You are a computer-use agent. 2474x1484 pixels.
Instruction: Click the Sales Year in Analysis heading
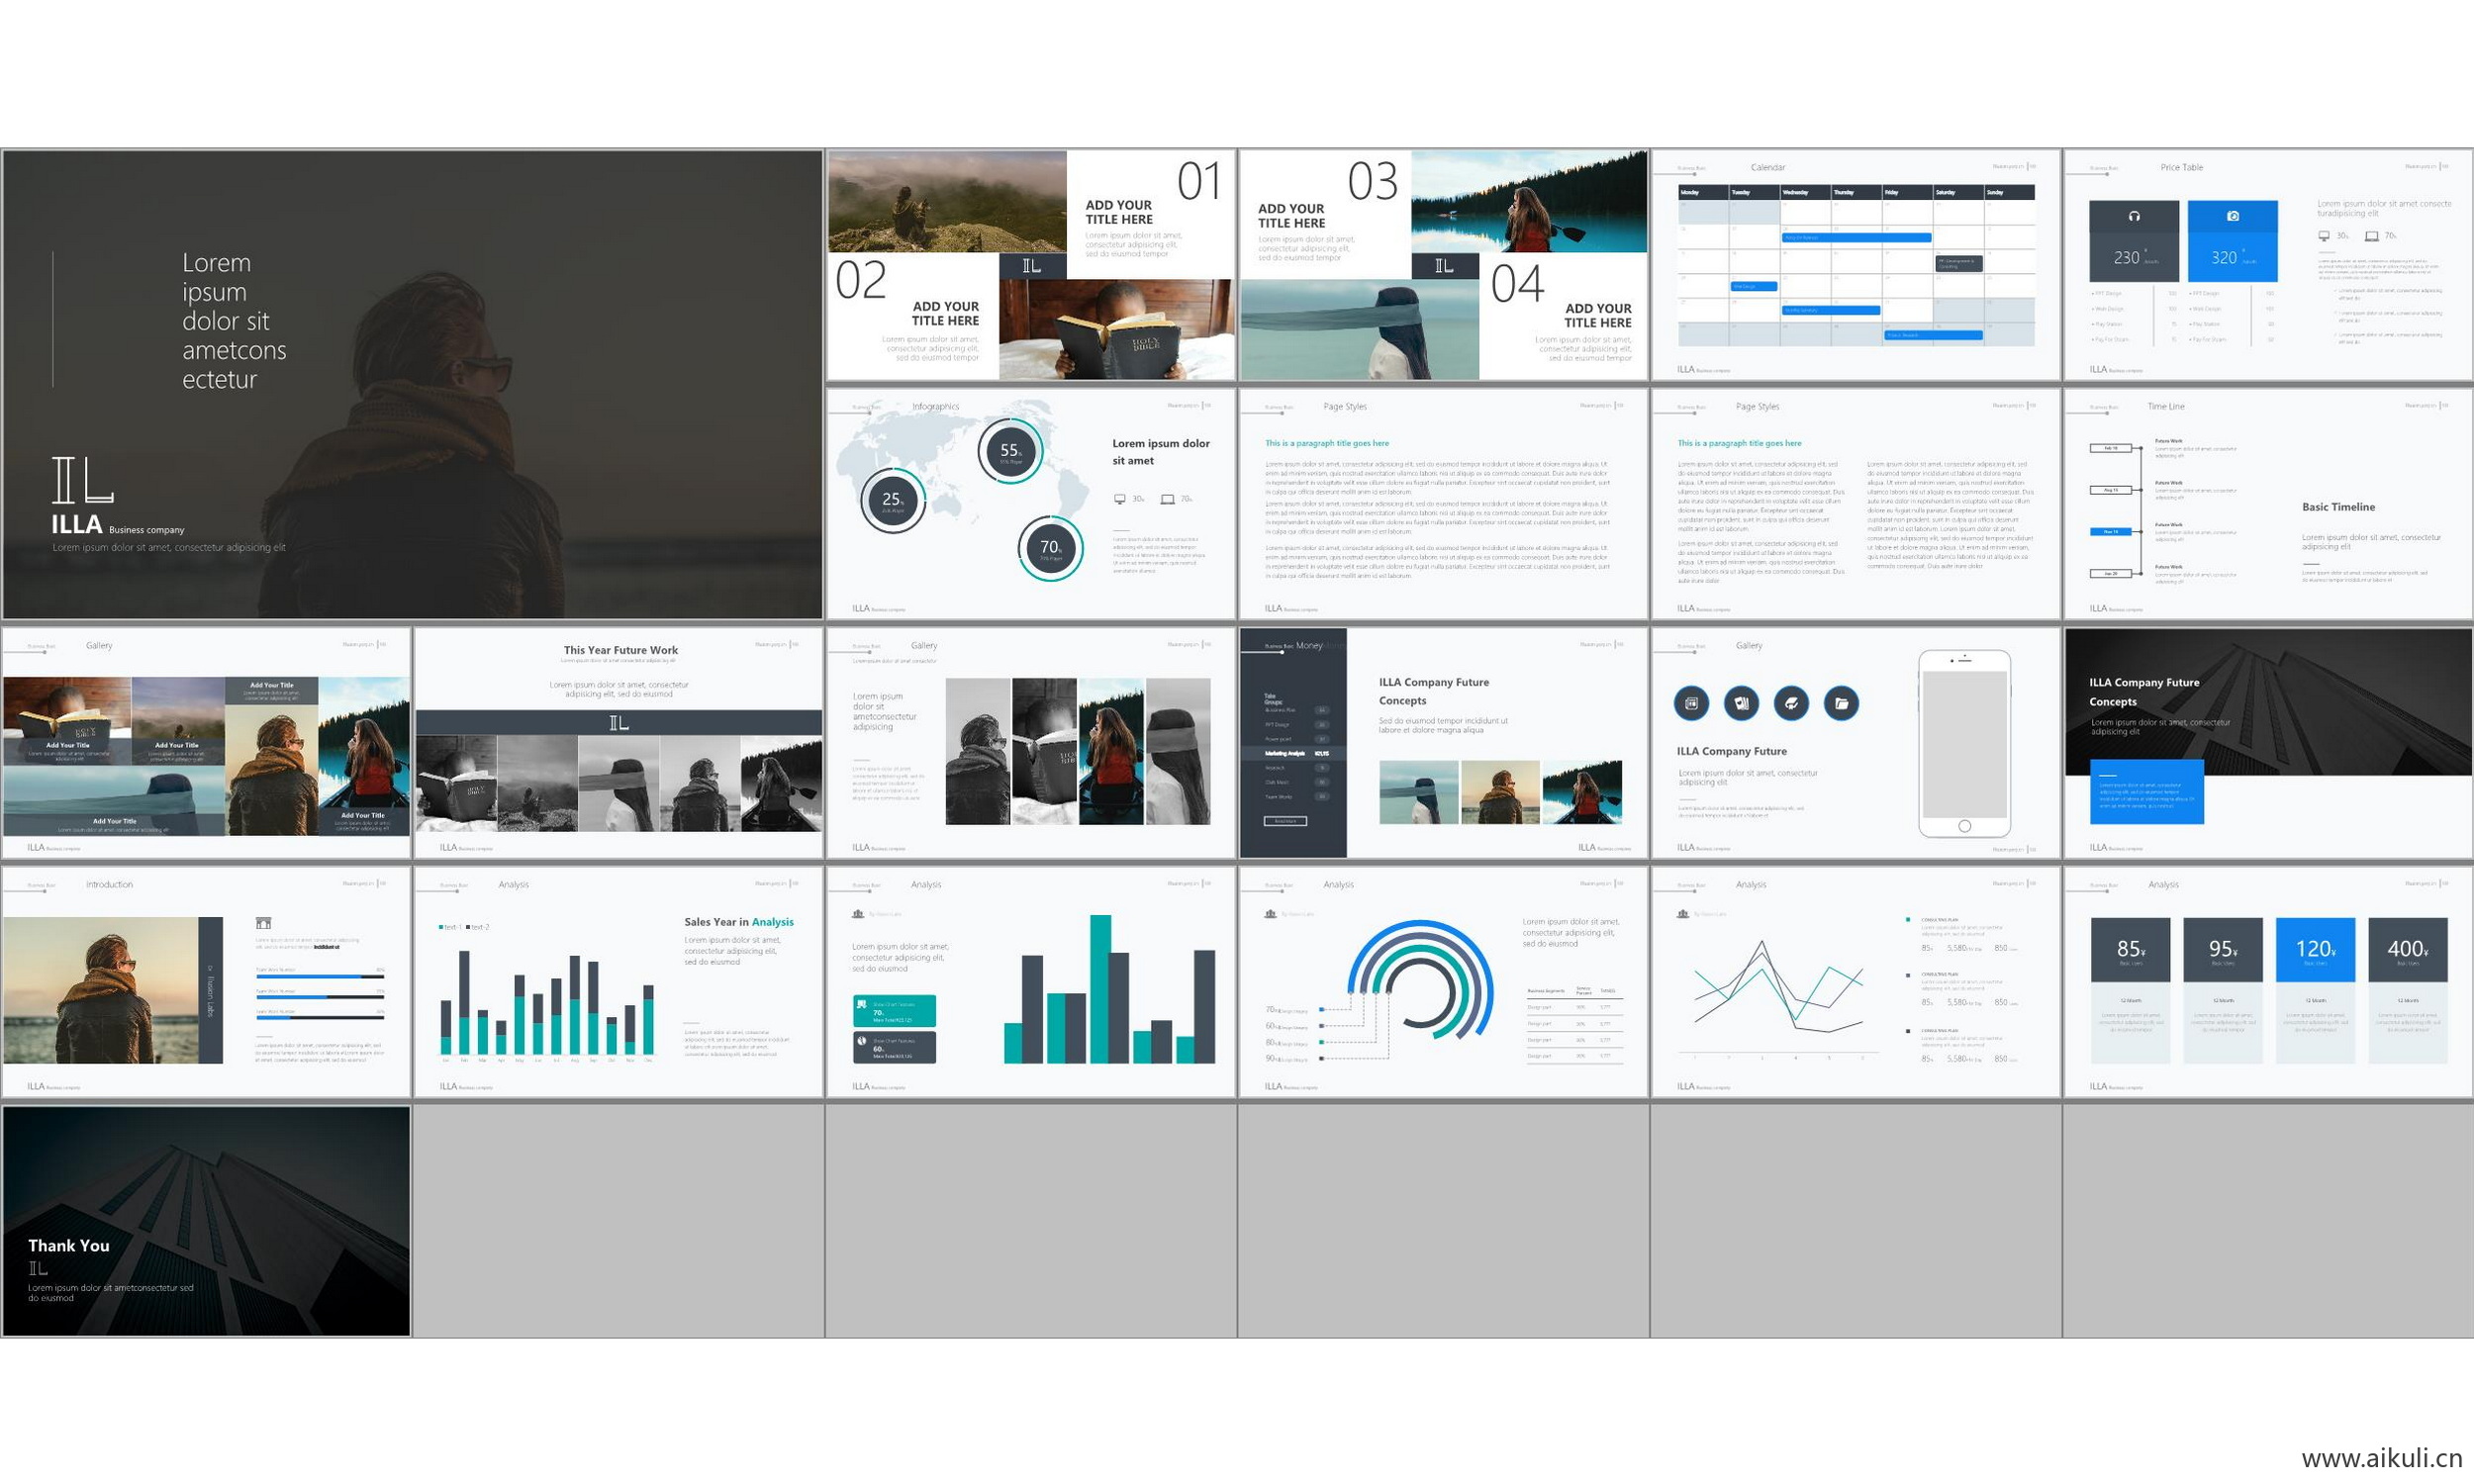pyautogui.click(x=738, y=922)
